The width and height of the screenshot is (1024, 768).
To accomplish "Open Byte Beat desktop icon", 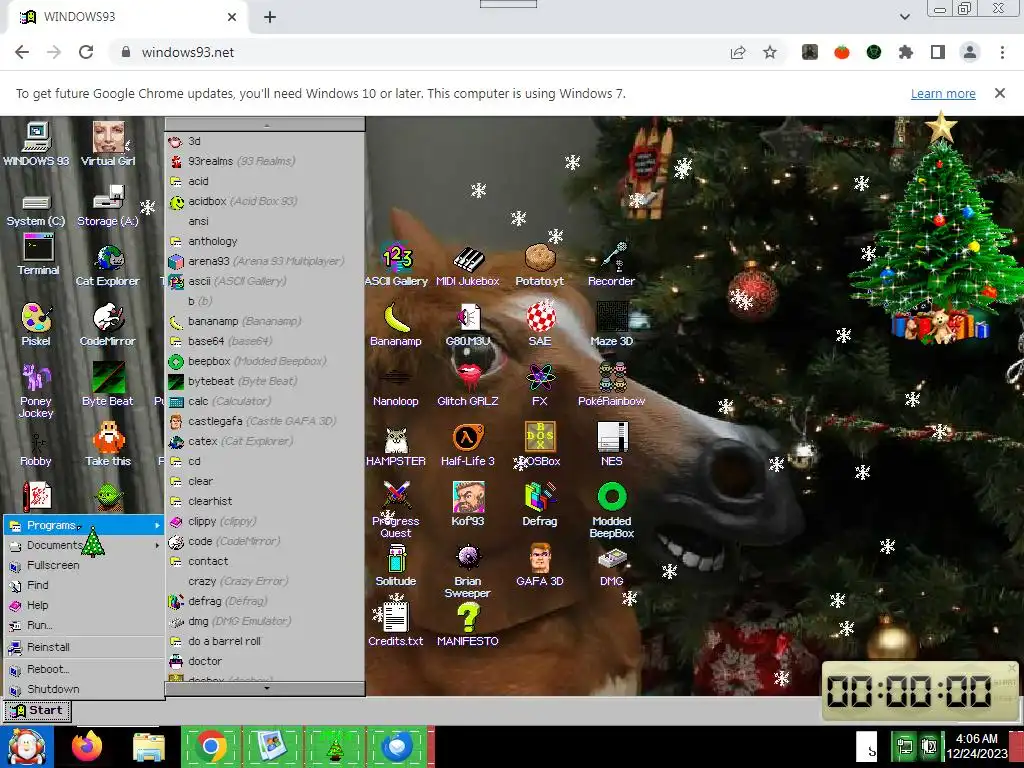I will [x=108, y=385].
